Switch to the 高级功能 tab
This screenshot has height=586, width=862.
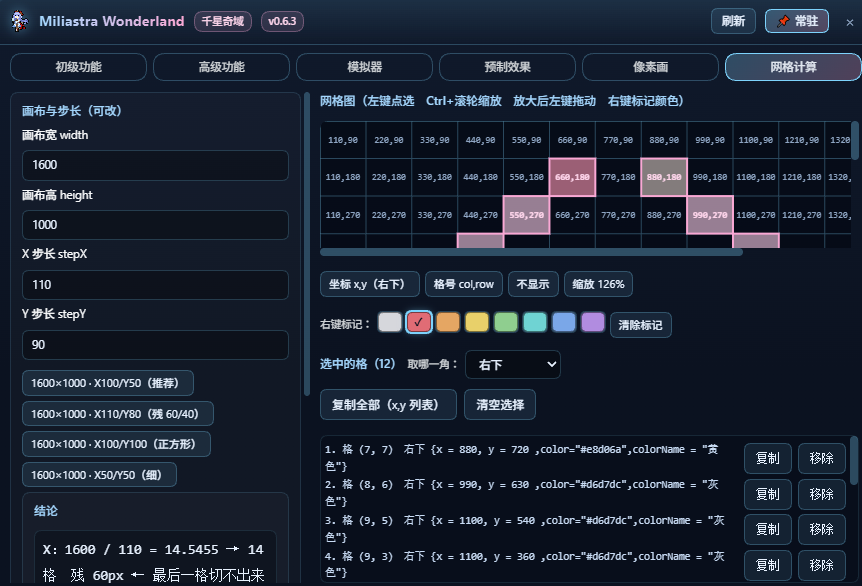pyautogui.click(x=222, y=67)
